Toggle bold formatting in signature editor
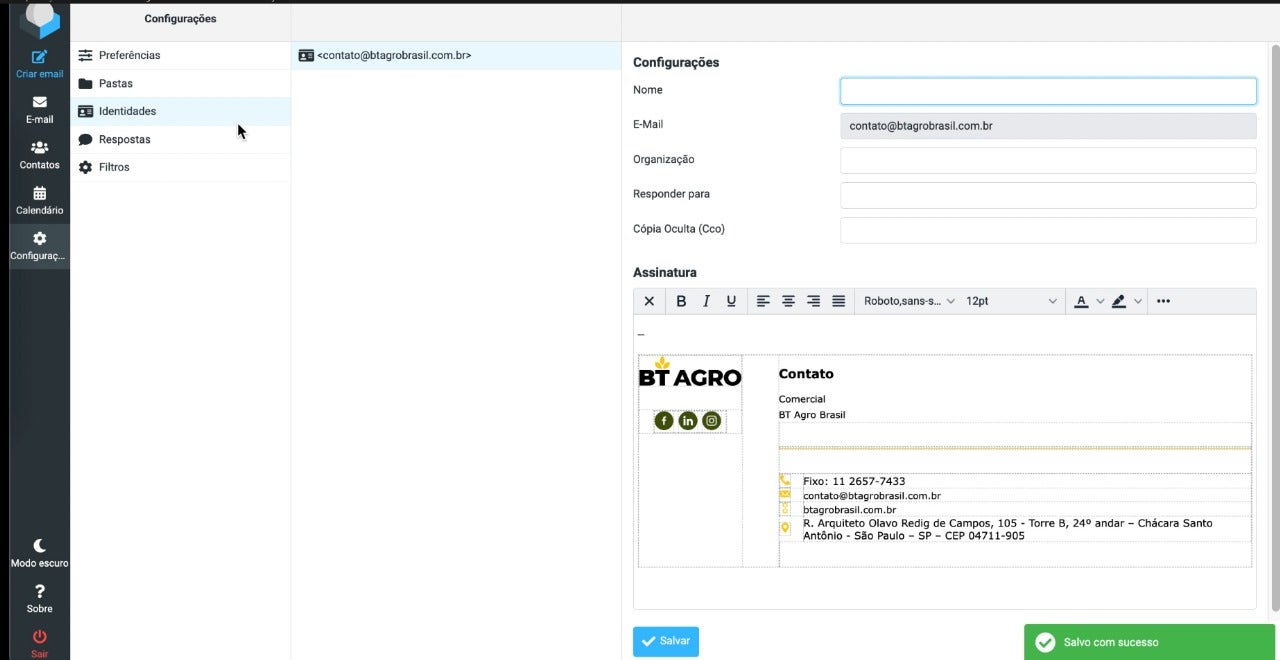Image resolution: width=1280 pixels, height=660 pixels. [x=681, y=301]
